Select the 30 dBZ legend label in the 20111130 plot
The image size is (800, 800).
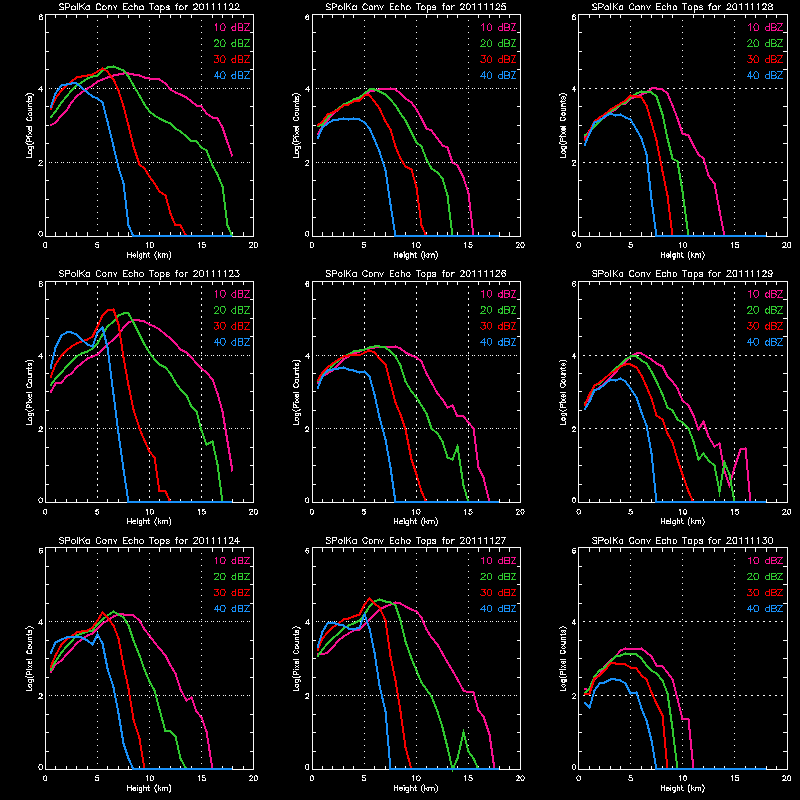pos(765,593)
